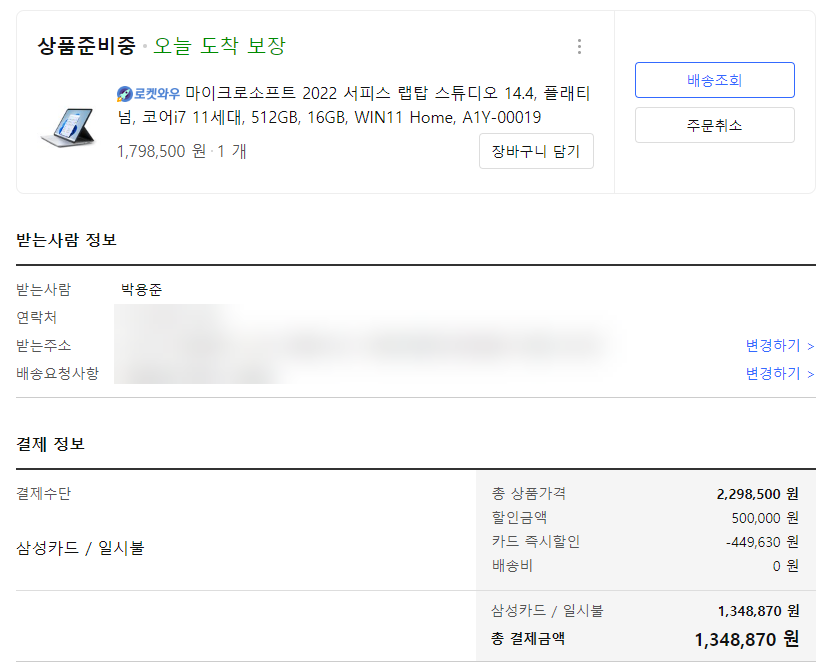Click 삼성카드 / 일시불 under 결제수단
The image size is (830, 672).
tap(80, 548)
